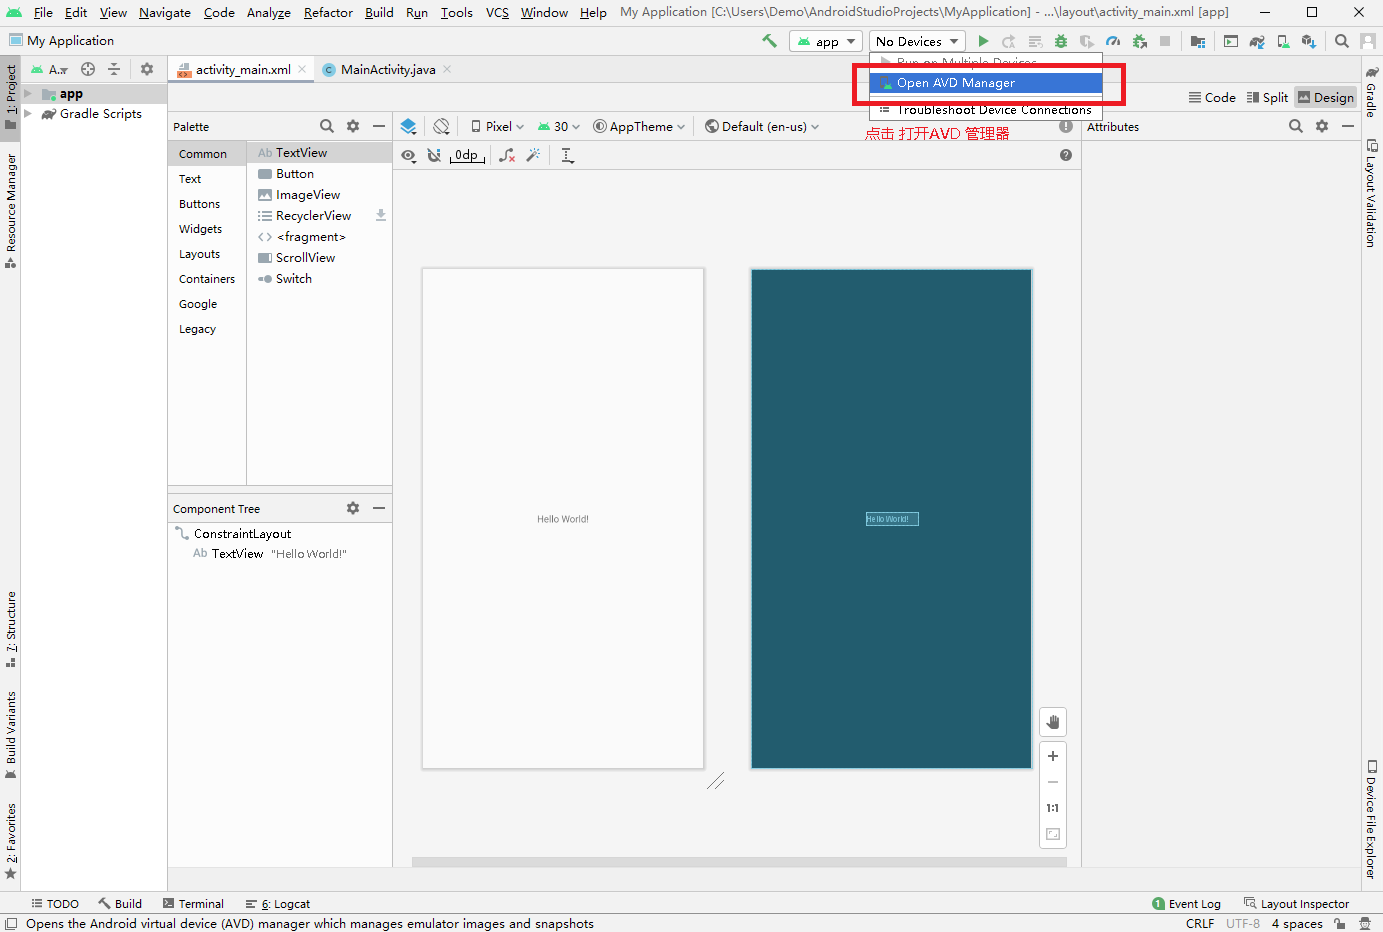
Task: Run the app with green play button
Action: 983,41
